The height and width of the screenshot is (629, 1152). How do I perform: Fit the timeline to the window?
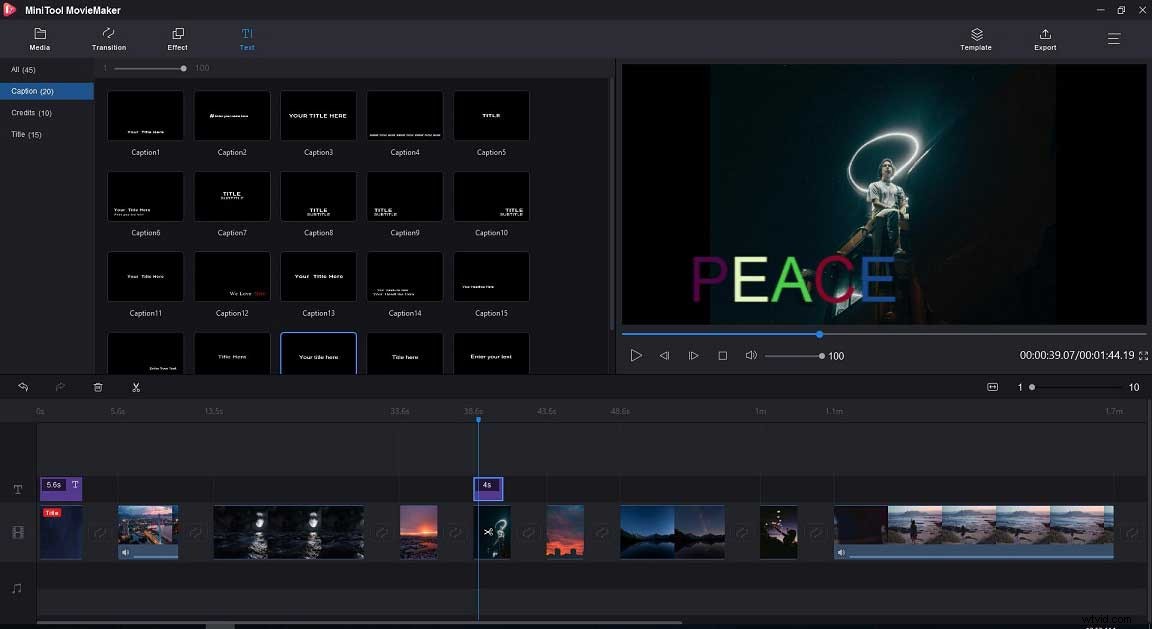tap(993, 387)
